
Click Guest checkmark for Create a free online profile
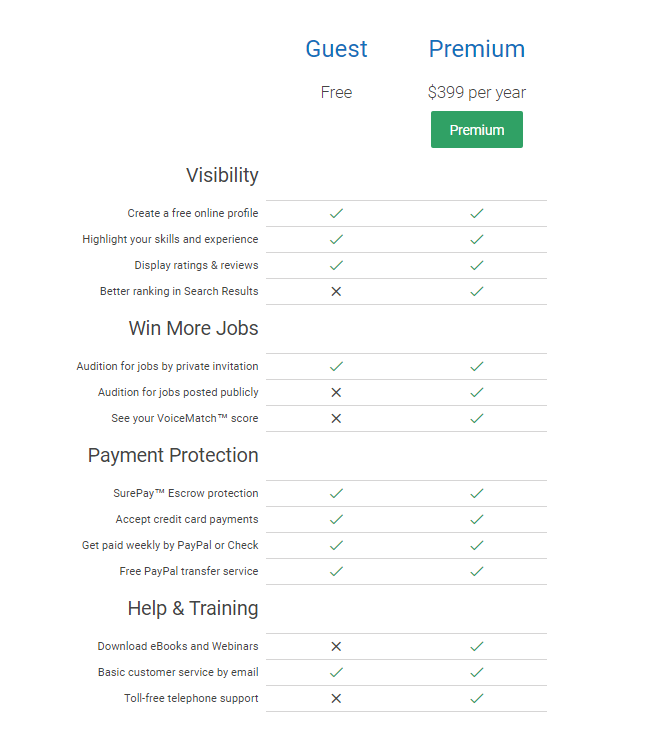pyautogui.click(x=336, y=214)
